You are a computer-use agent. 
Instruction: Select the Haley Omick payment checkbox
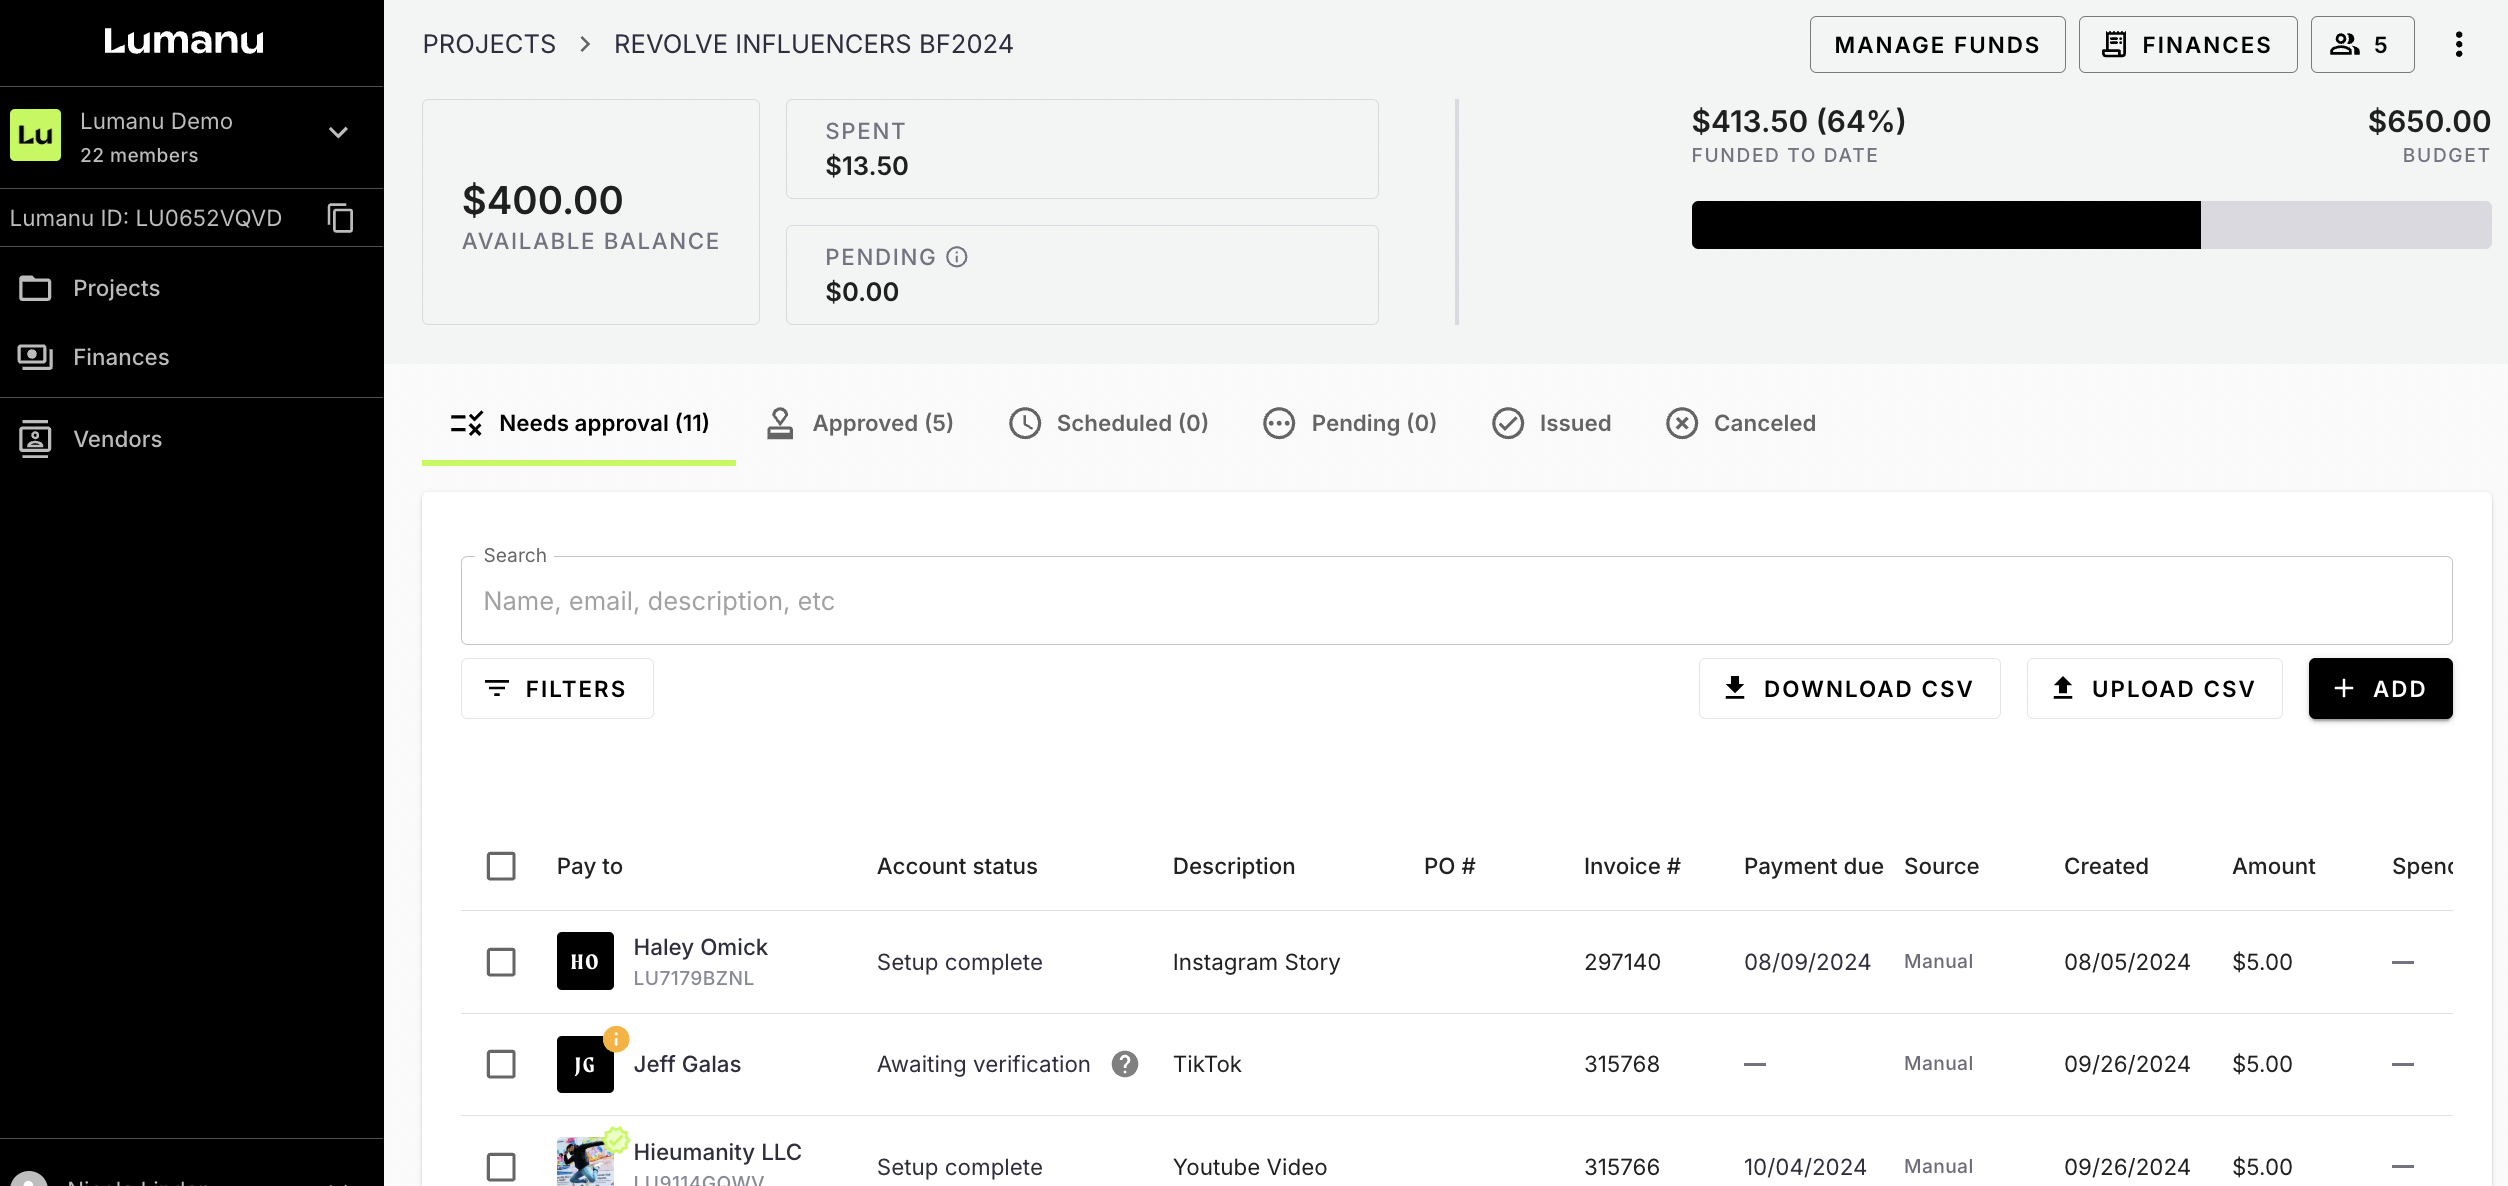pyautogui.click(x=501, y=962)
